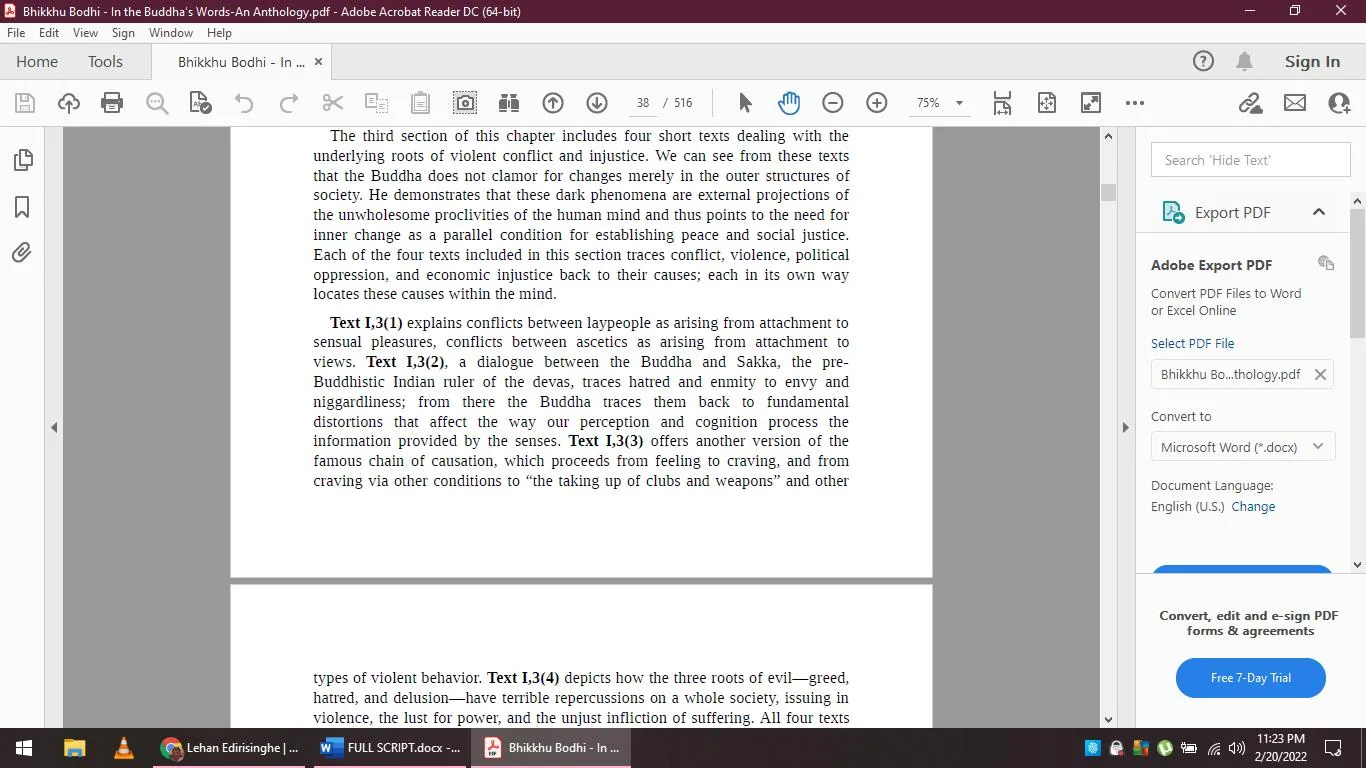Click the Sign In button

pyautogui.click(x=1312, y=62)
